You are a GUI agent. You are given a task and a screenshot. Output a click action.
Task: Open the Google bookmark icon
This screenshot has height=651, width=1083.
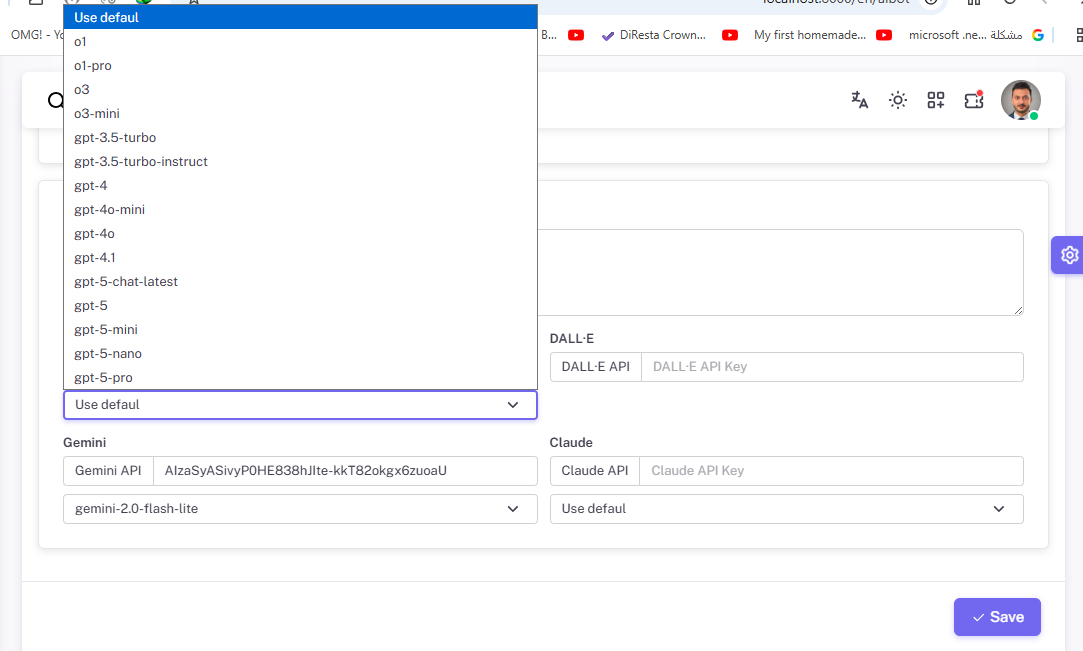[1037, 35]
